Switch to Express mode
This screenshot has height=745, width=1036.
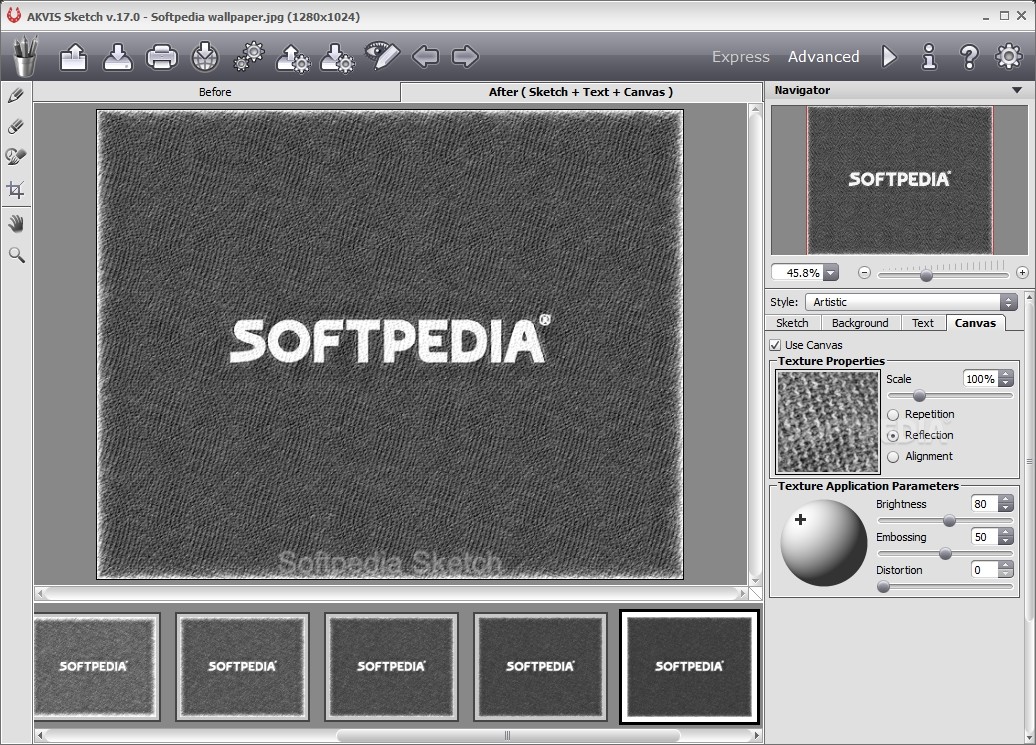[x=741, y=57]
